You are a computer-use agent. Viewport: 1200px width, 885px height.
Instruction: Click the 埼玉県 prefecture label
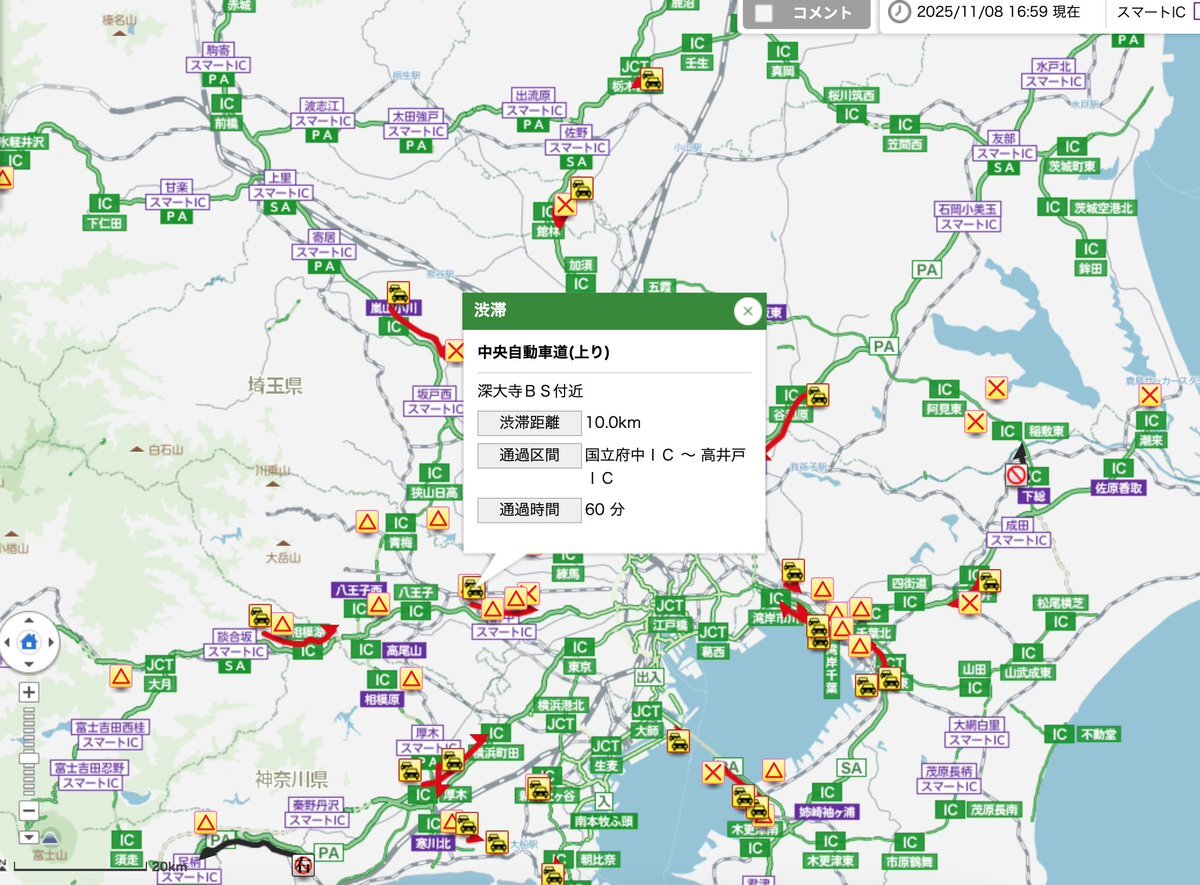tap(275, 385)
